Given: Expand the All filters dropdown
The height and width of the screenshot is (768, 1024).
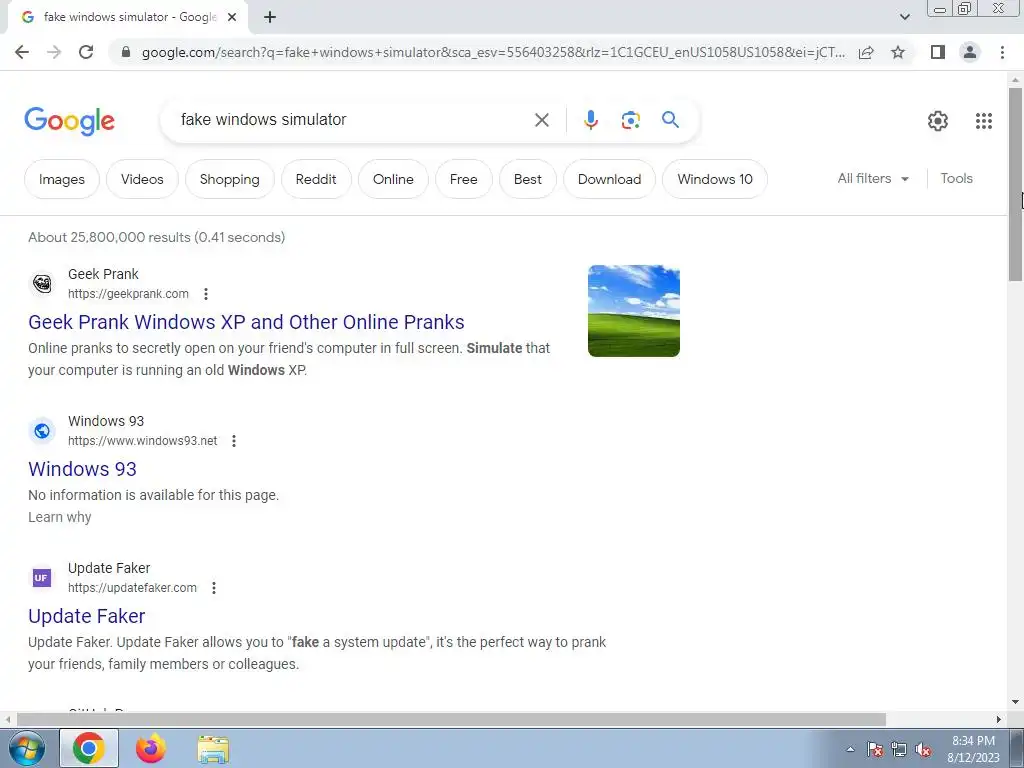Looking at the screenshot, I should (873, 178).
